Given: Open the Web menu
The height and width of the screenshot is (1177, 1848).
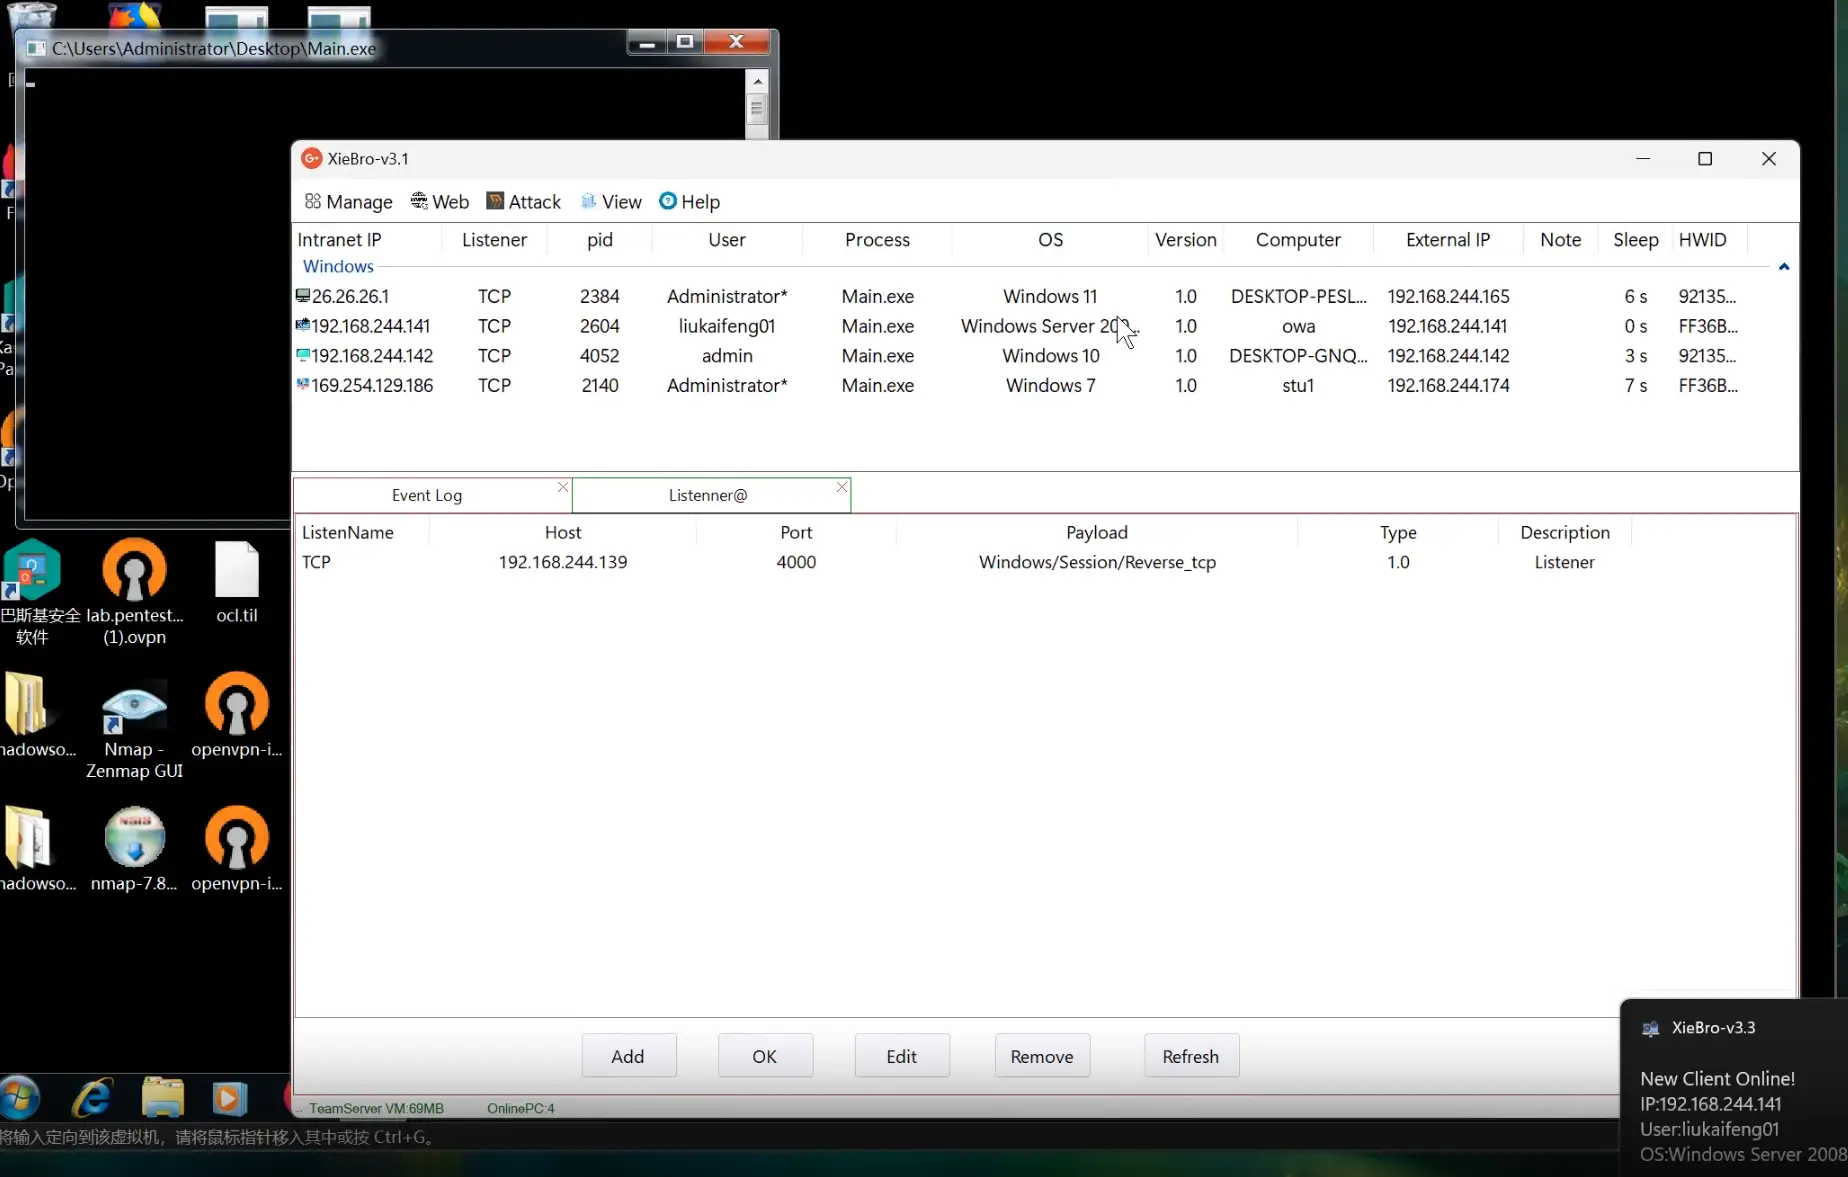Looking at the screenshot, I should coord(439,202).
